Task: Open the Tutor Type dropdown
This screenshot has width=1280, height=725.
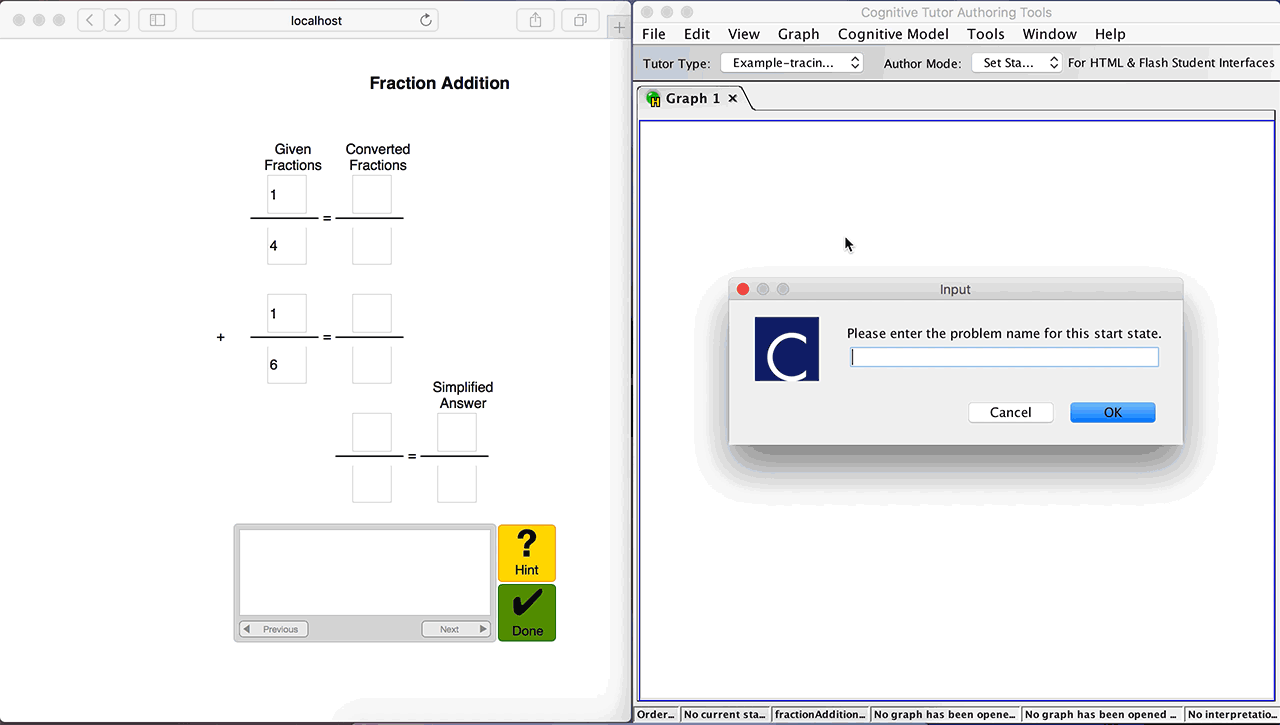Action: [x=791, y=62]
